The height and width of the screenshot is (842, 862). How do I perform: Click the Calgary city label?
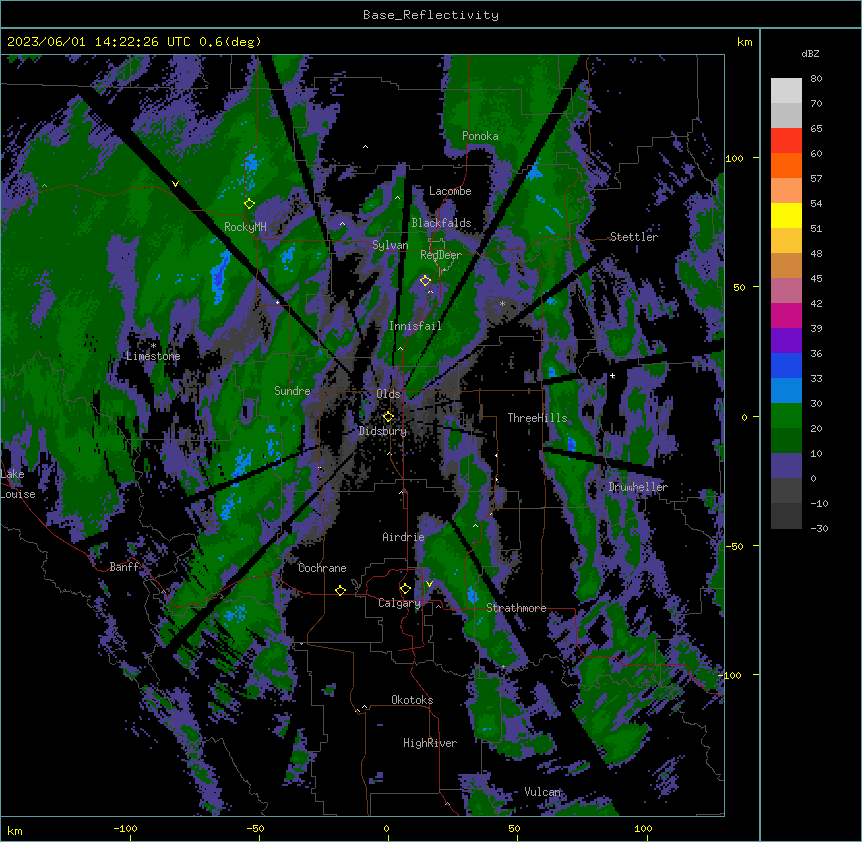point(399,603)
